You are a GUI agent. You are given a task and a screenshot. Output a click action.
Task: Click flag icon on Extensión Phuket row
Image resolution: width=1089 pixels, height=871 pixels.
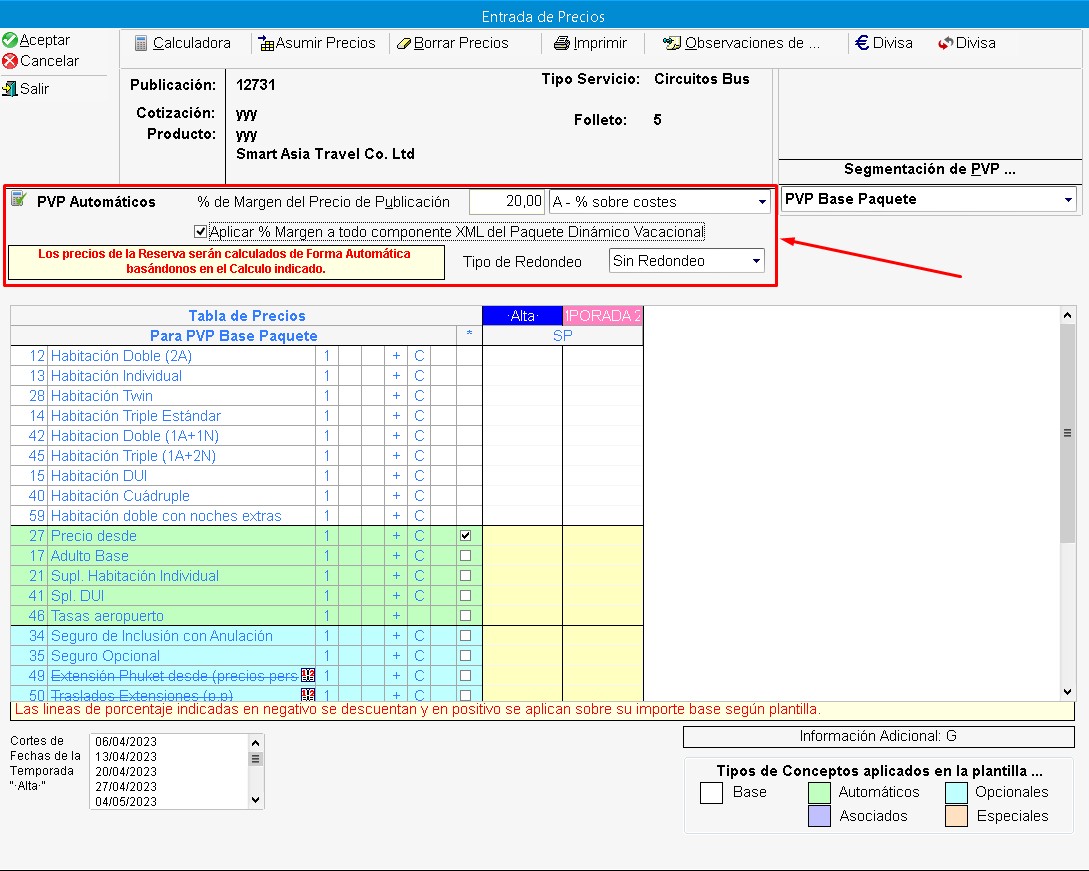pyautogui.click(x=308, y=675)
